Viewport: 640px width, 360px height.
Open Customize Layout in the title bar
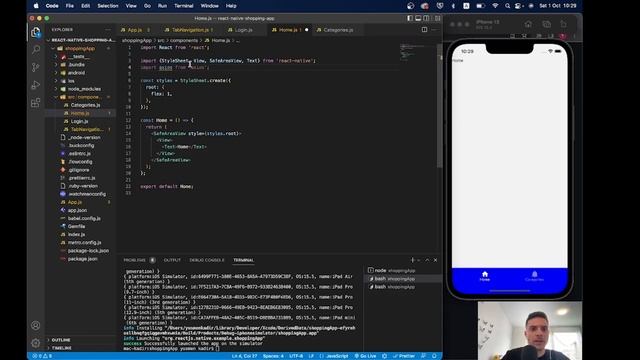click(438, 18)
